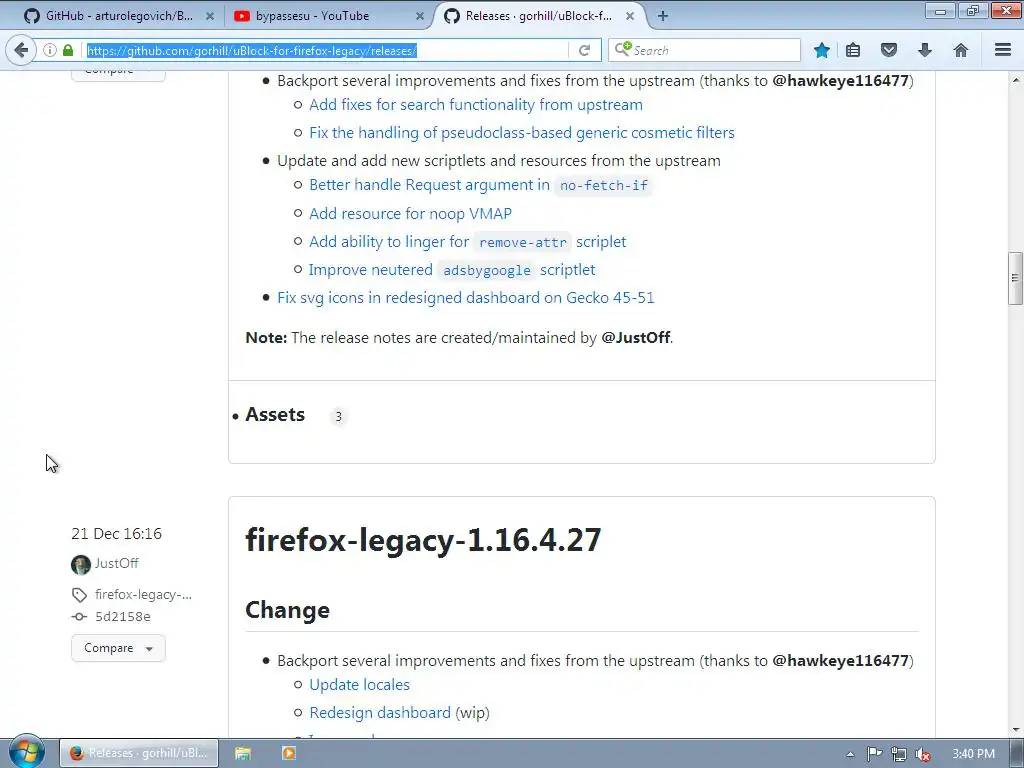Open 'Add ability to linger for remove-attr' link
This screenshot has height=768, width=1024.
(x=468, y=242)
